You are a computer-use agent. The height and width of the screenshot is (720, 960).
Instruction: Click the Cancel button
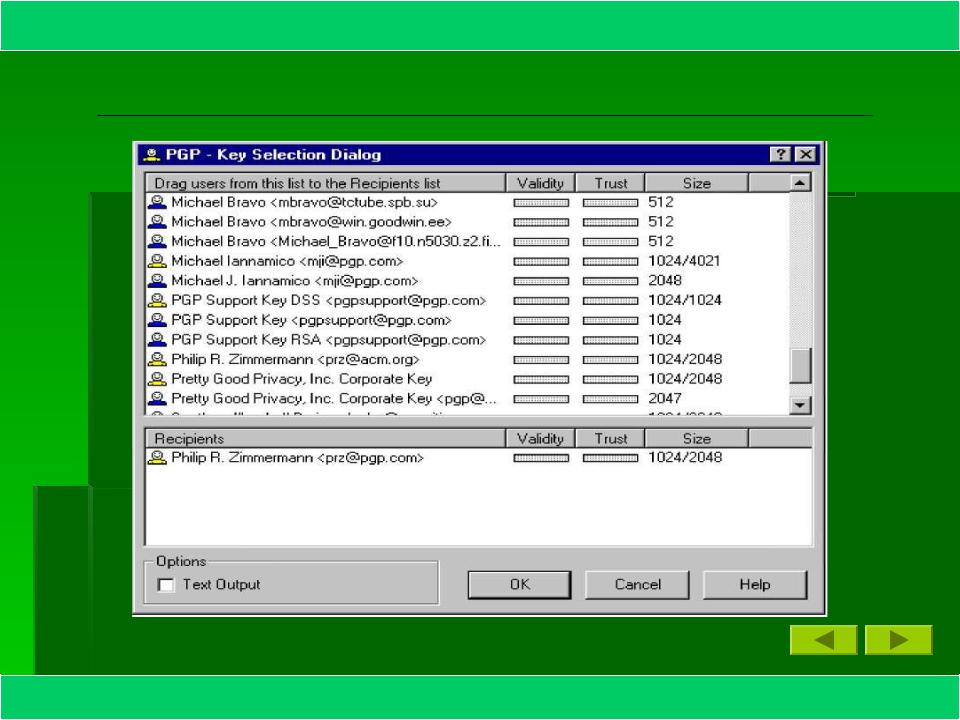click(x=637, y=585)
